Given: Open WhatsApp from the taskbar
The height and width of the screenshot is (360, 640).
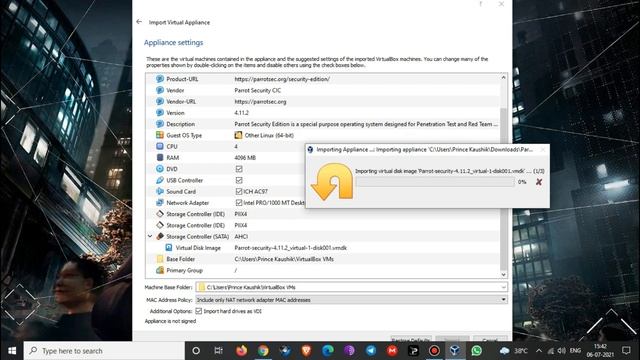Looking at the screenshot, I should tap(476, 351).
